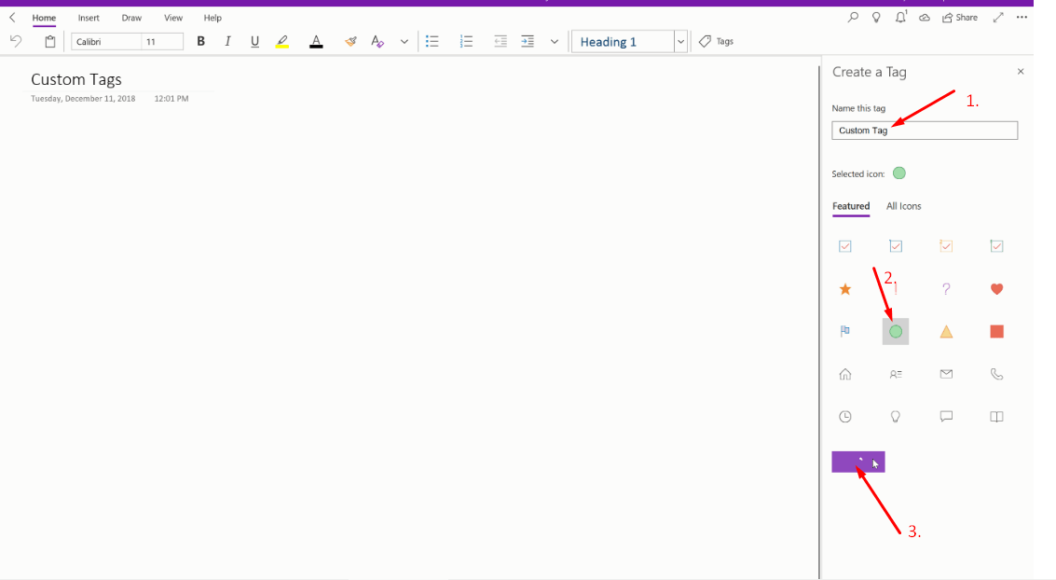Open the notebook search

[x=852, y=17]
